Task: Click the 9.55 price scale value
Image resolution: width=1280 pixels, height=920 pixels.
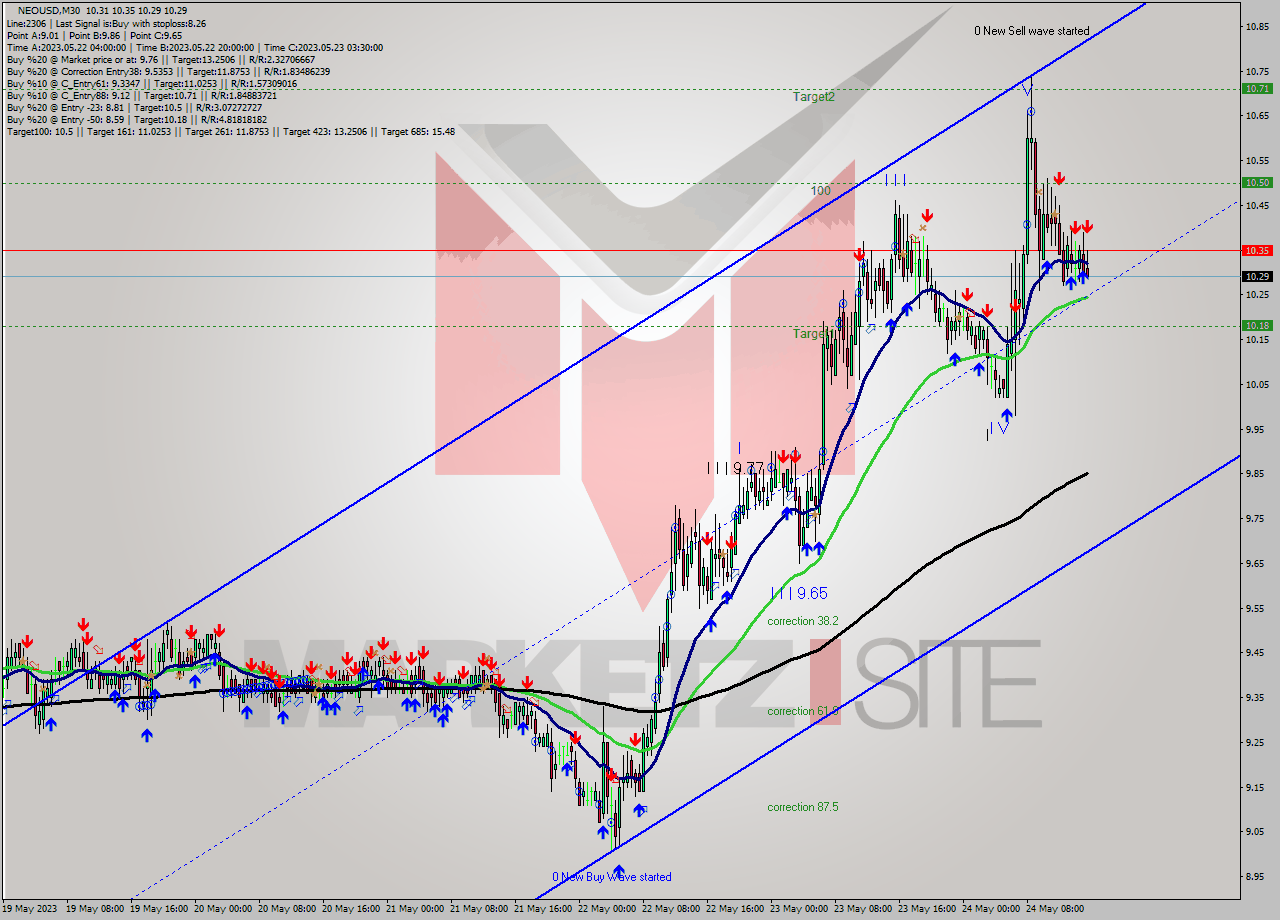Action: (x=1258, y=608)
